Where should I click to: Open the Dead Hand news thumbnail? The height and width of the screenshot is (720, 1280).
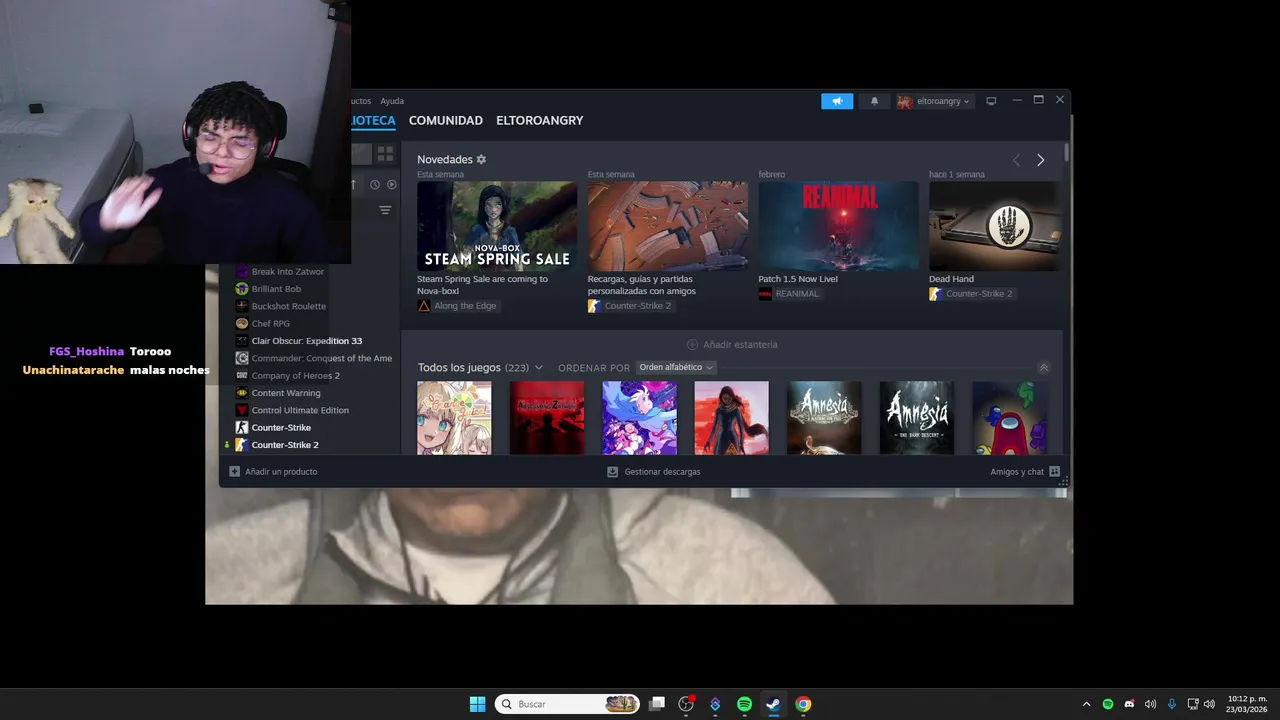click(x=995, y=226)
